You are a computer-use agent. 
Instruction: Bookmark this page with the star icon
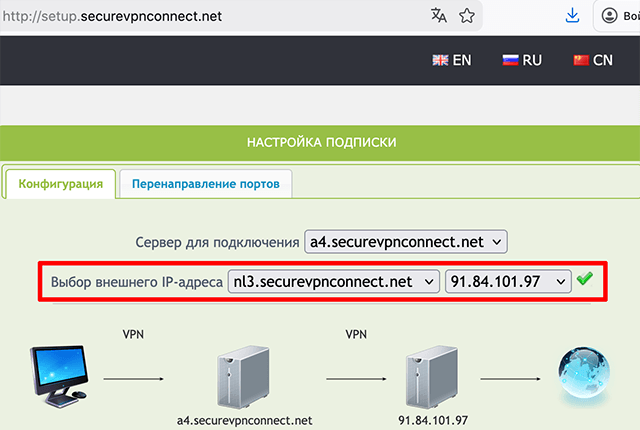click(x=467, y=16)
